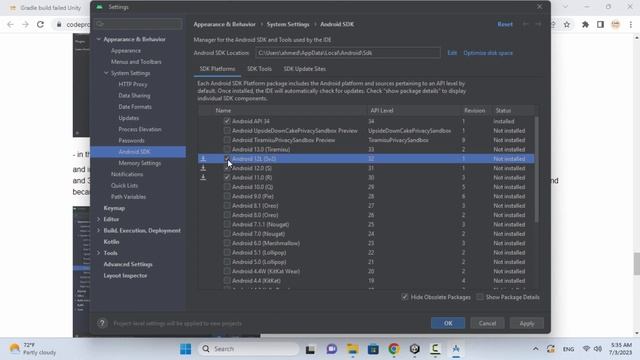Open the Task View taskbar icon
640x360 pixels.
click(x=310, y=349)
